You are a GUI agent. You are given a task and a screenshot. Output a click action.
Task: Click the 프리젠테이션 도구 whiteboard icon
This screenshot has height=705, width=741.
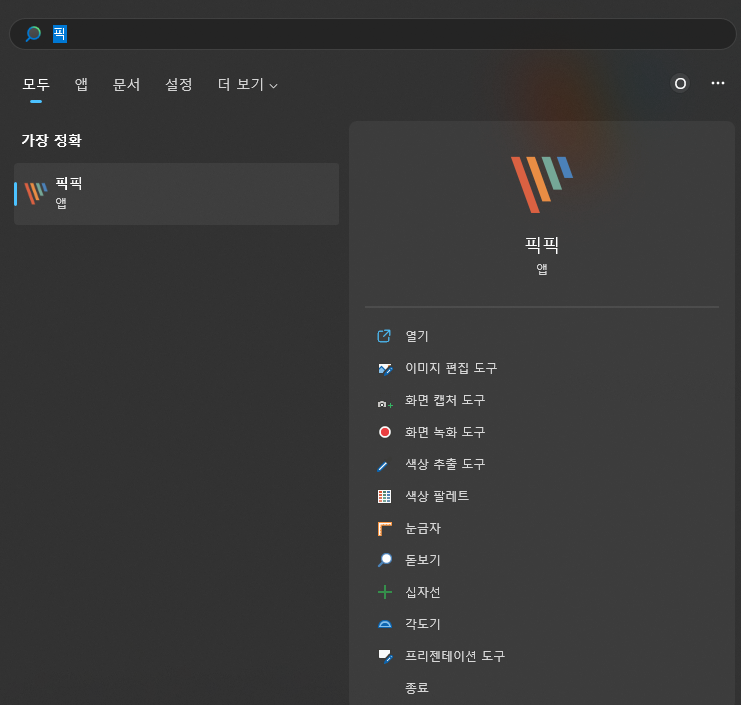(x=385, y=656)
